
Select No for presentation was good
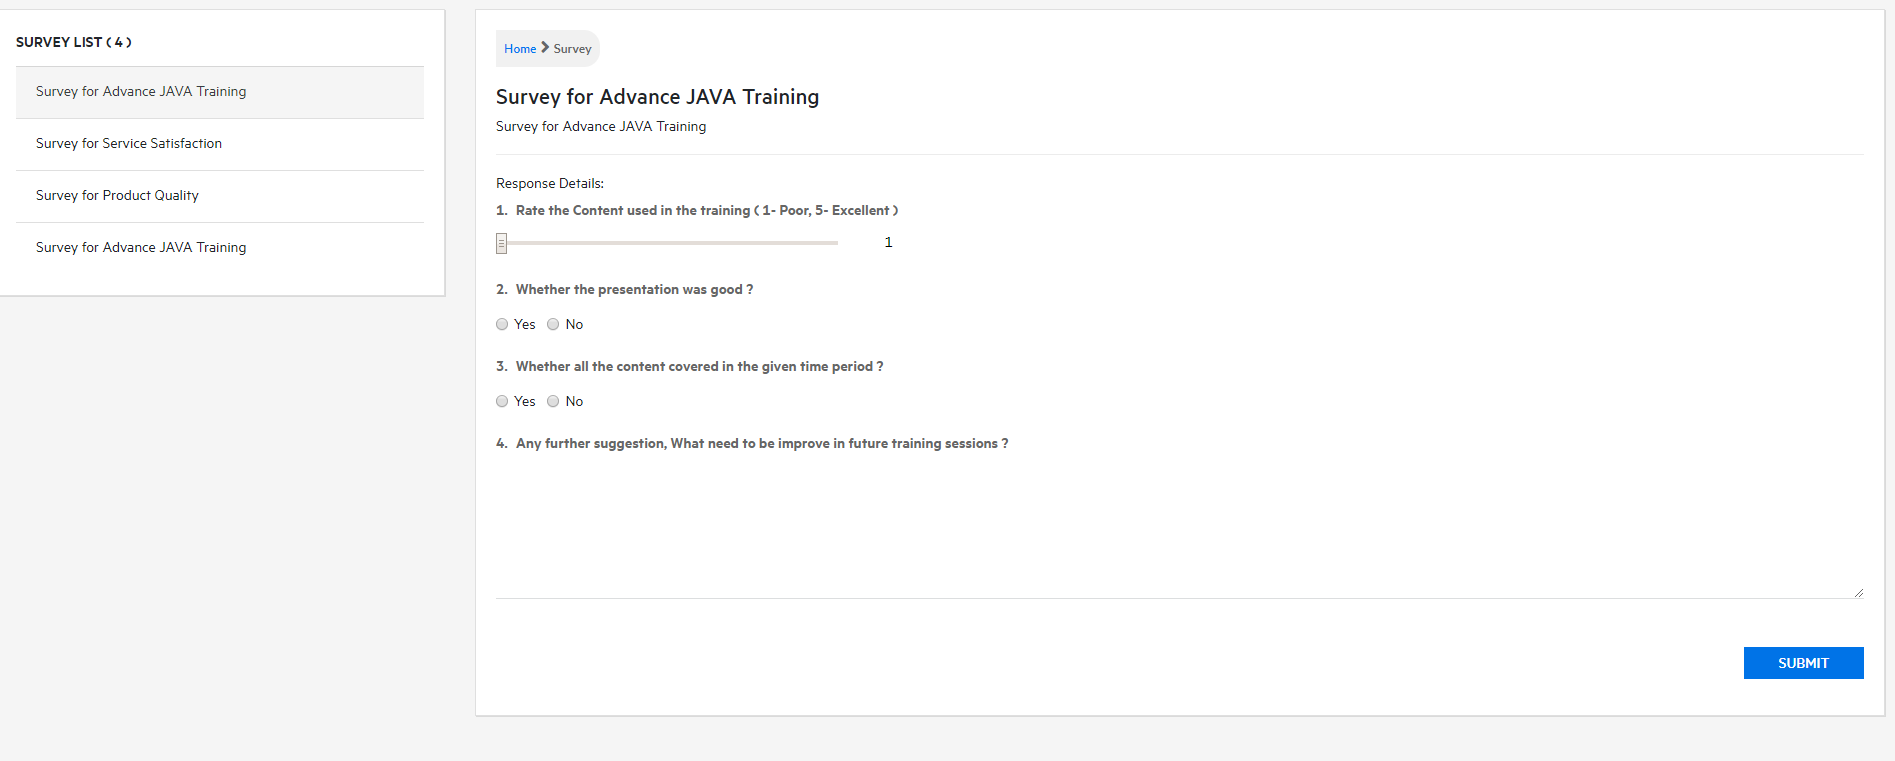(553, 324)
